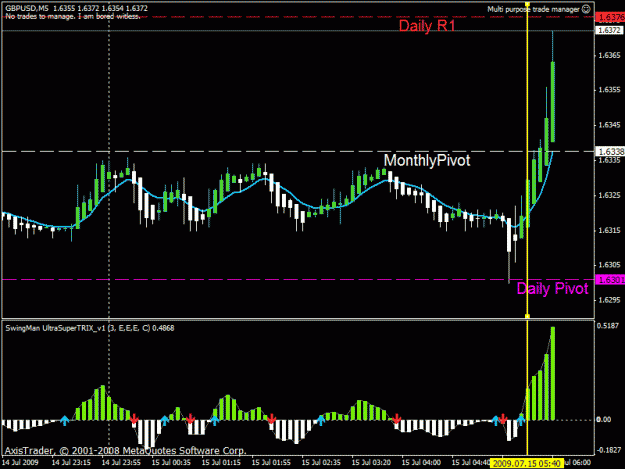Select the yellow vertical line on price chart
Screen dimensions: 625x469
527,159
